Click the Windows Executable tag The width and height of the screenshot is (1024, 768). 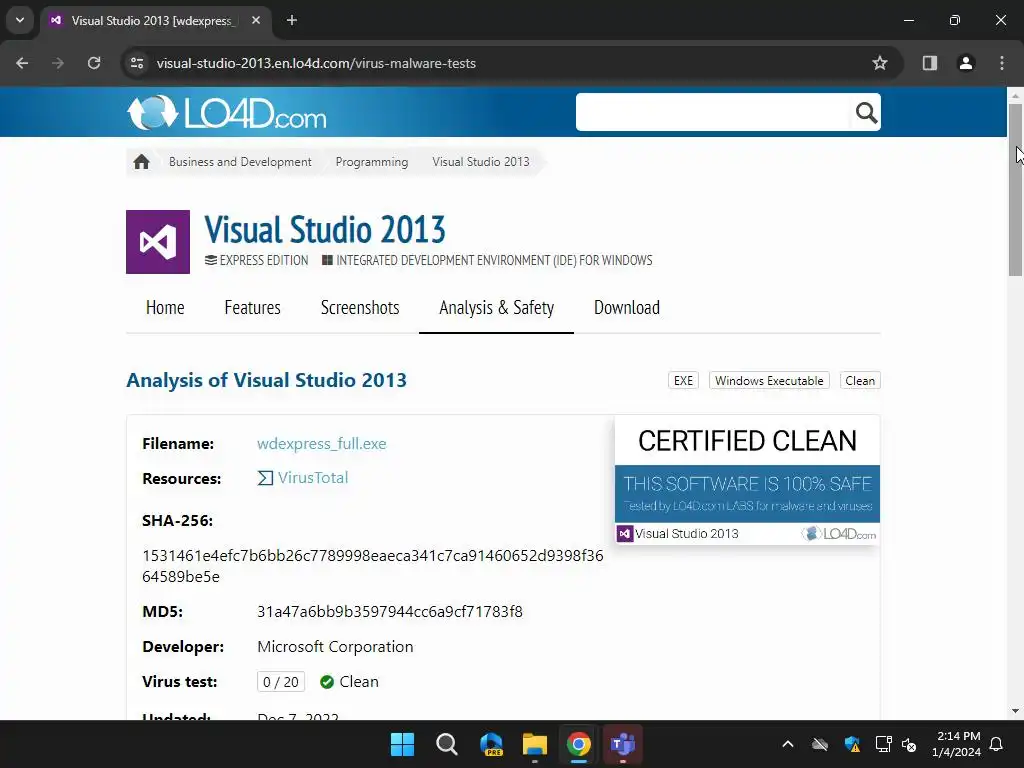pyautogui.click(x=769, y=381)
